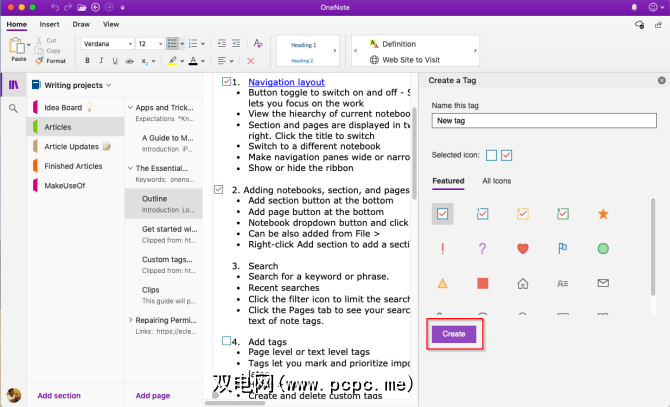Collapse the Apps and Tricks page group
This screenshot has height=407, width=670.
tap(130, 107)
